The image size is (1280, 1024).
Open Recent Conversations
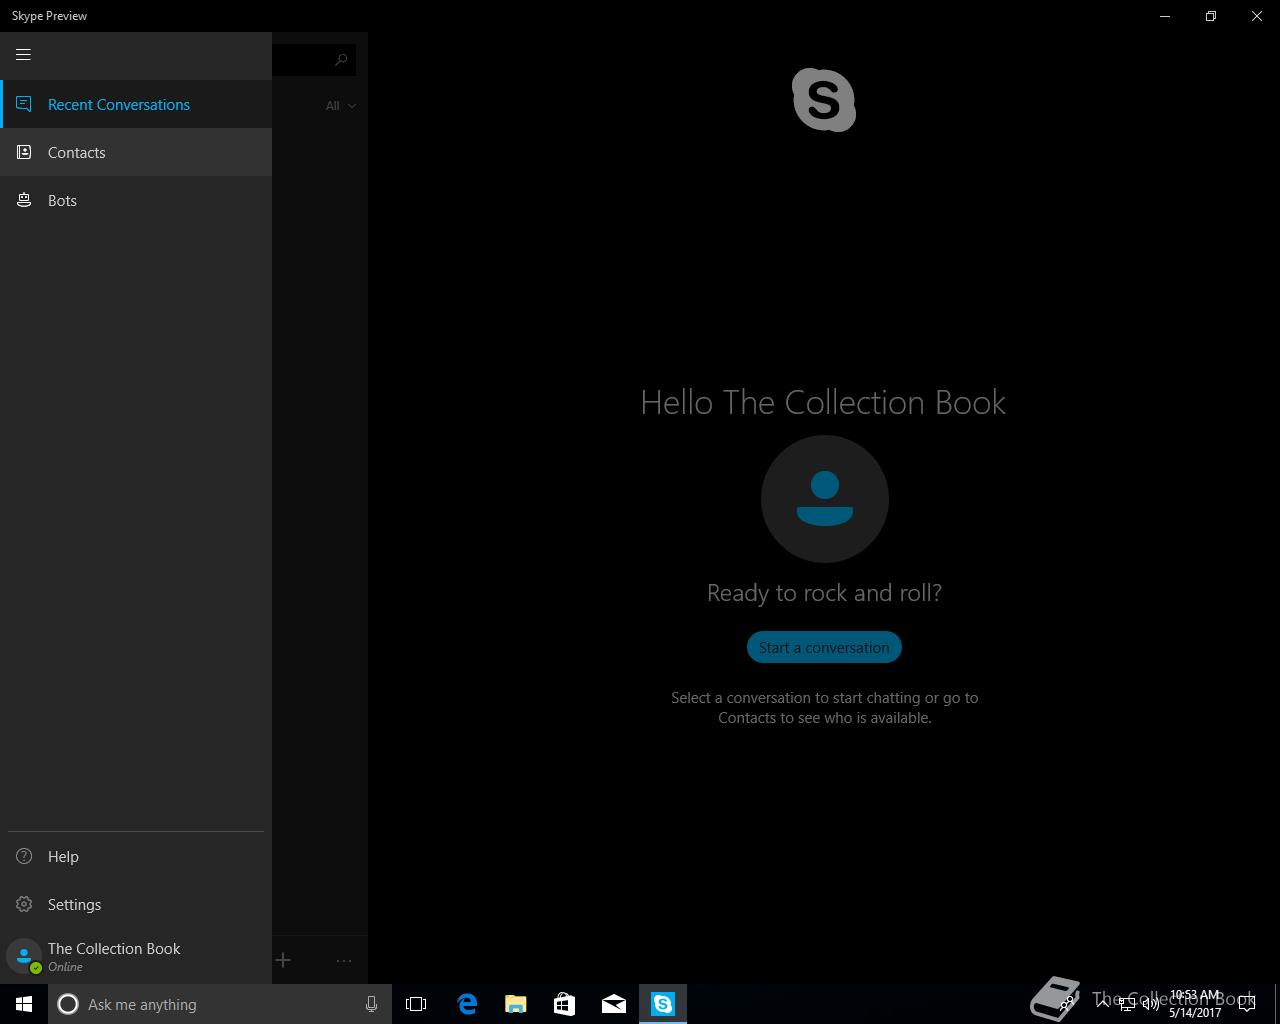coord(136,104)
